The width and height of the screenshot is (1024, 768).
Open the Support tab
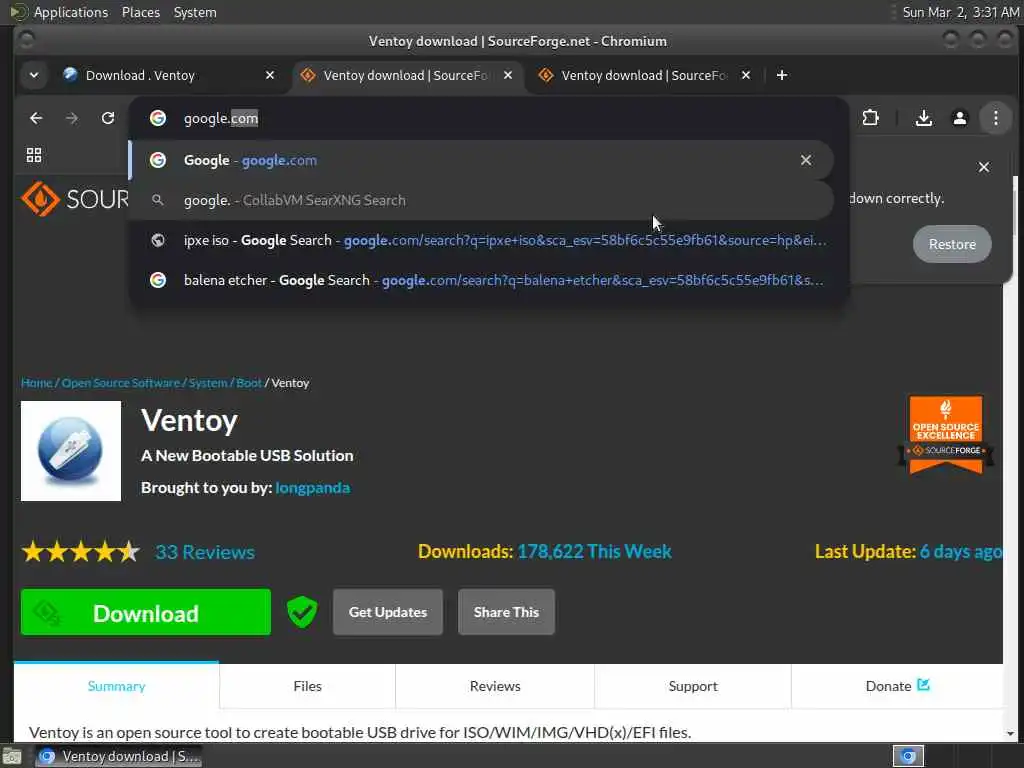(693, 686)
